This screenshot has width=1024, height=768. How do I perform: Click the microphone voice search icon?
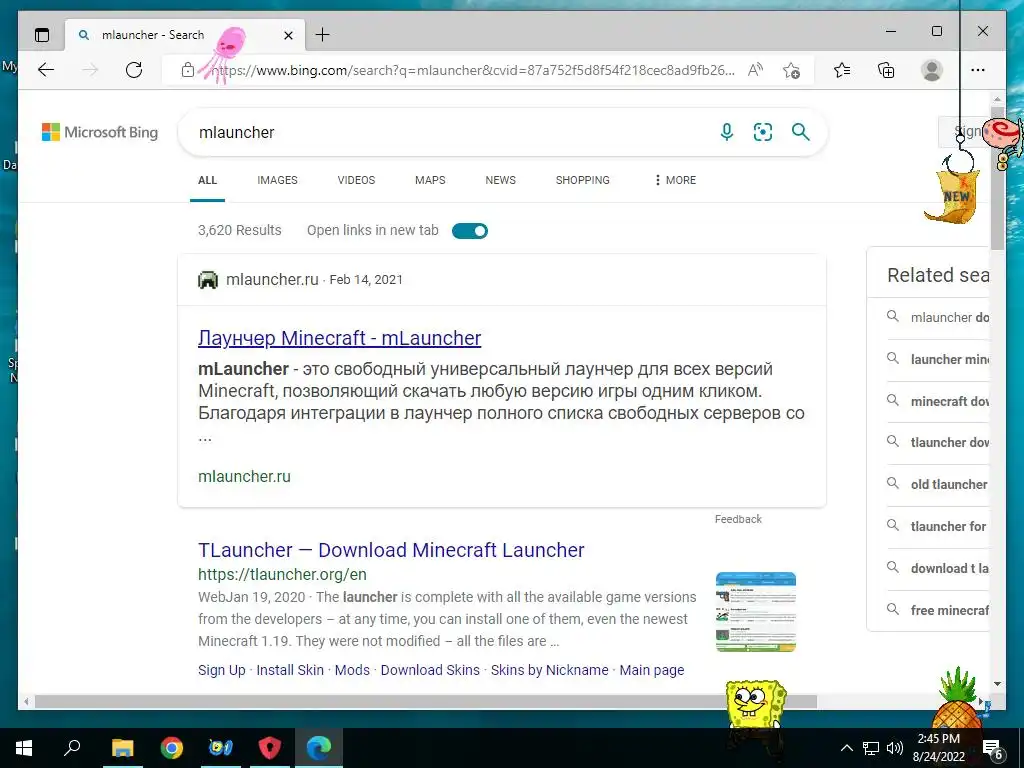(x=726, y=132)
